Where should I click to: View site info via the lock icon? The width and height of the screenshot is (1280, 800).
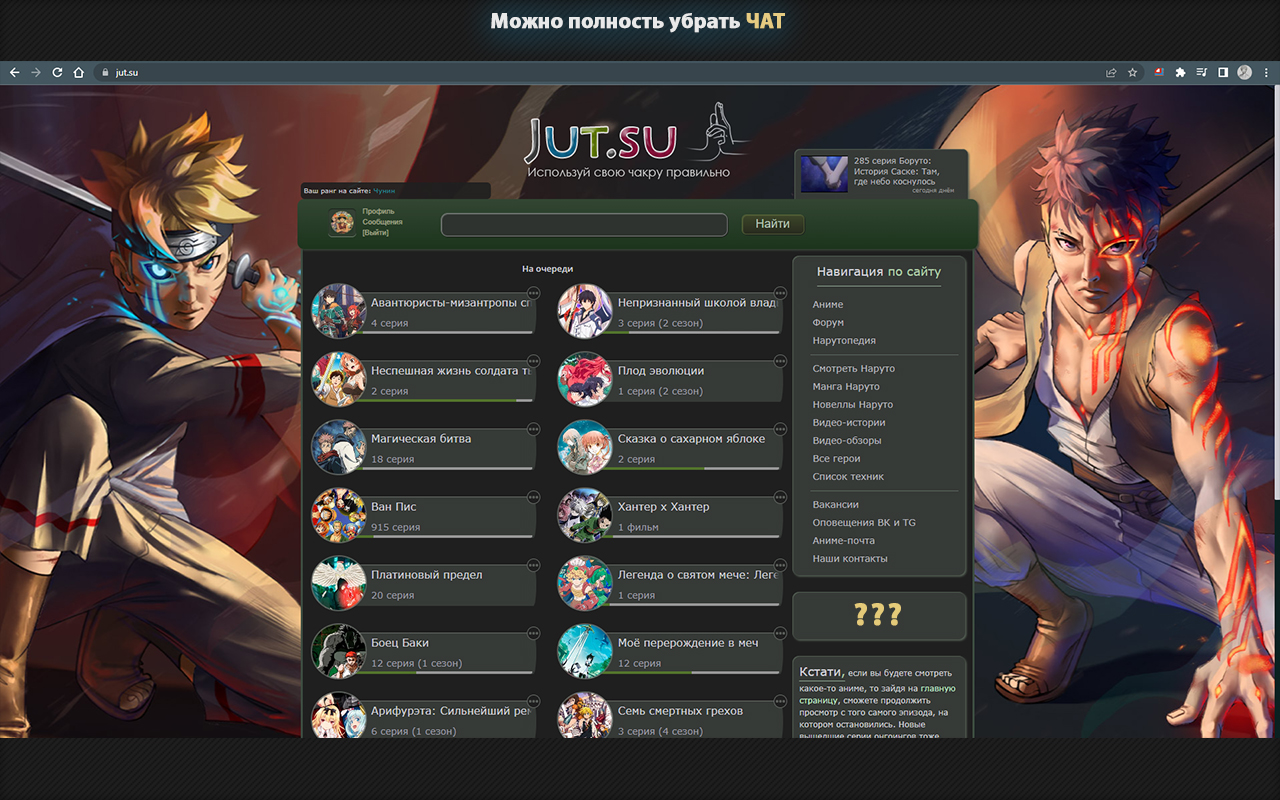click(104, 72)
